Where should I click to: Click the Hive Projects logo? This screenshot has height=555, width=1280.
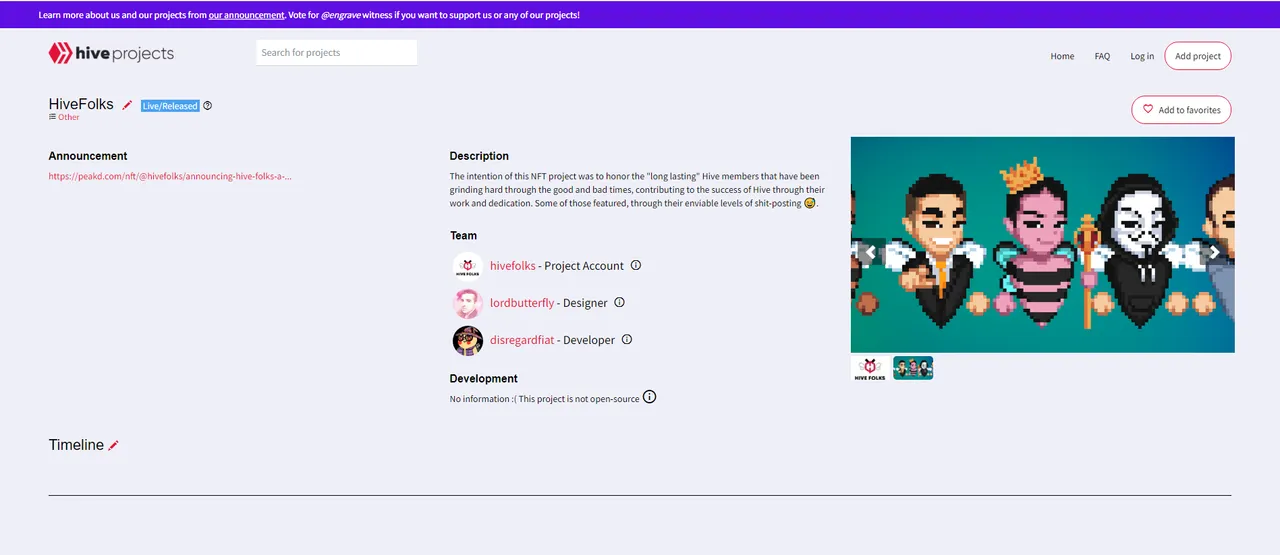coord(111,54)
